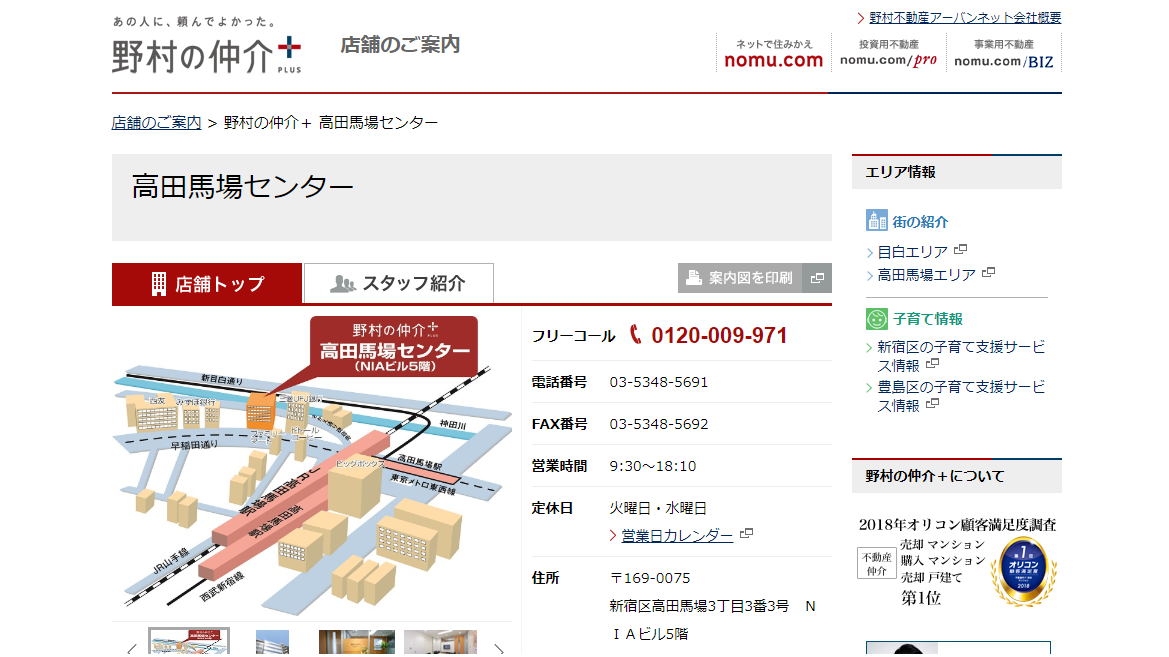Image resolution: width=1169 pixels, height=657 pixels.
Task: Go to 店舗のご案内 in the breadcrumb
Action: (157, 122)
